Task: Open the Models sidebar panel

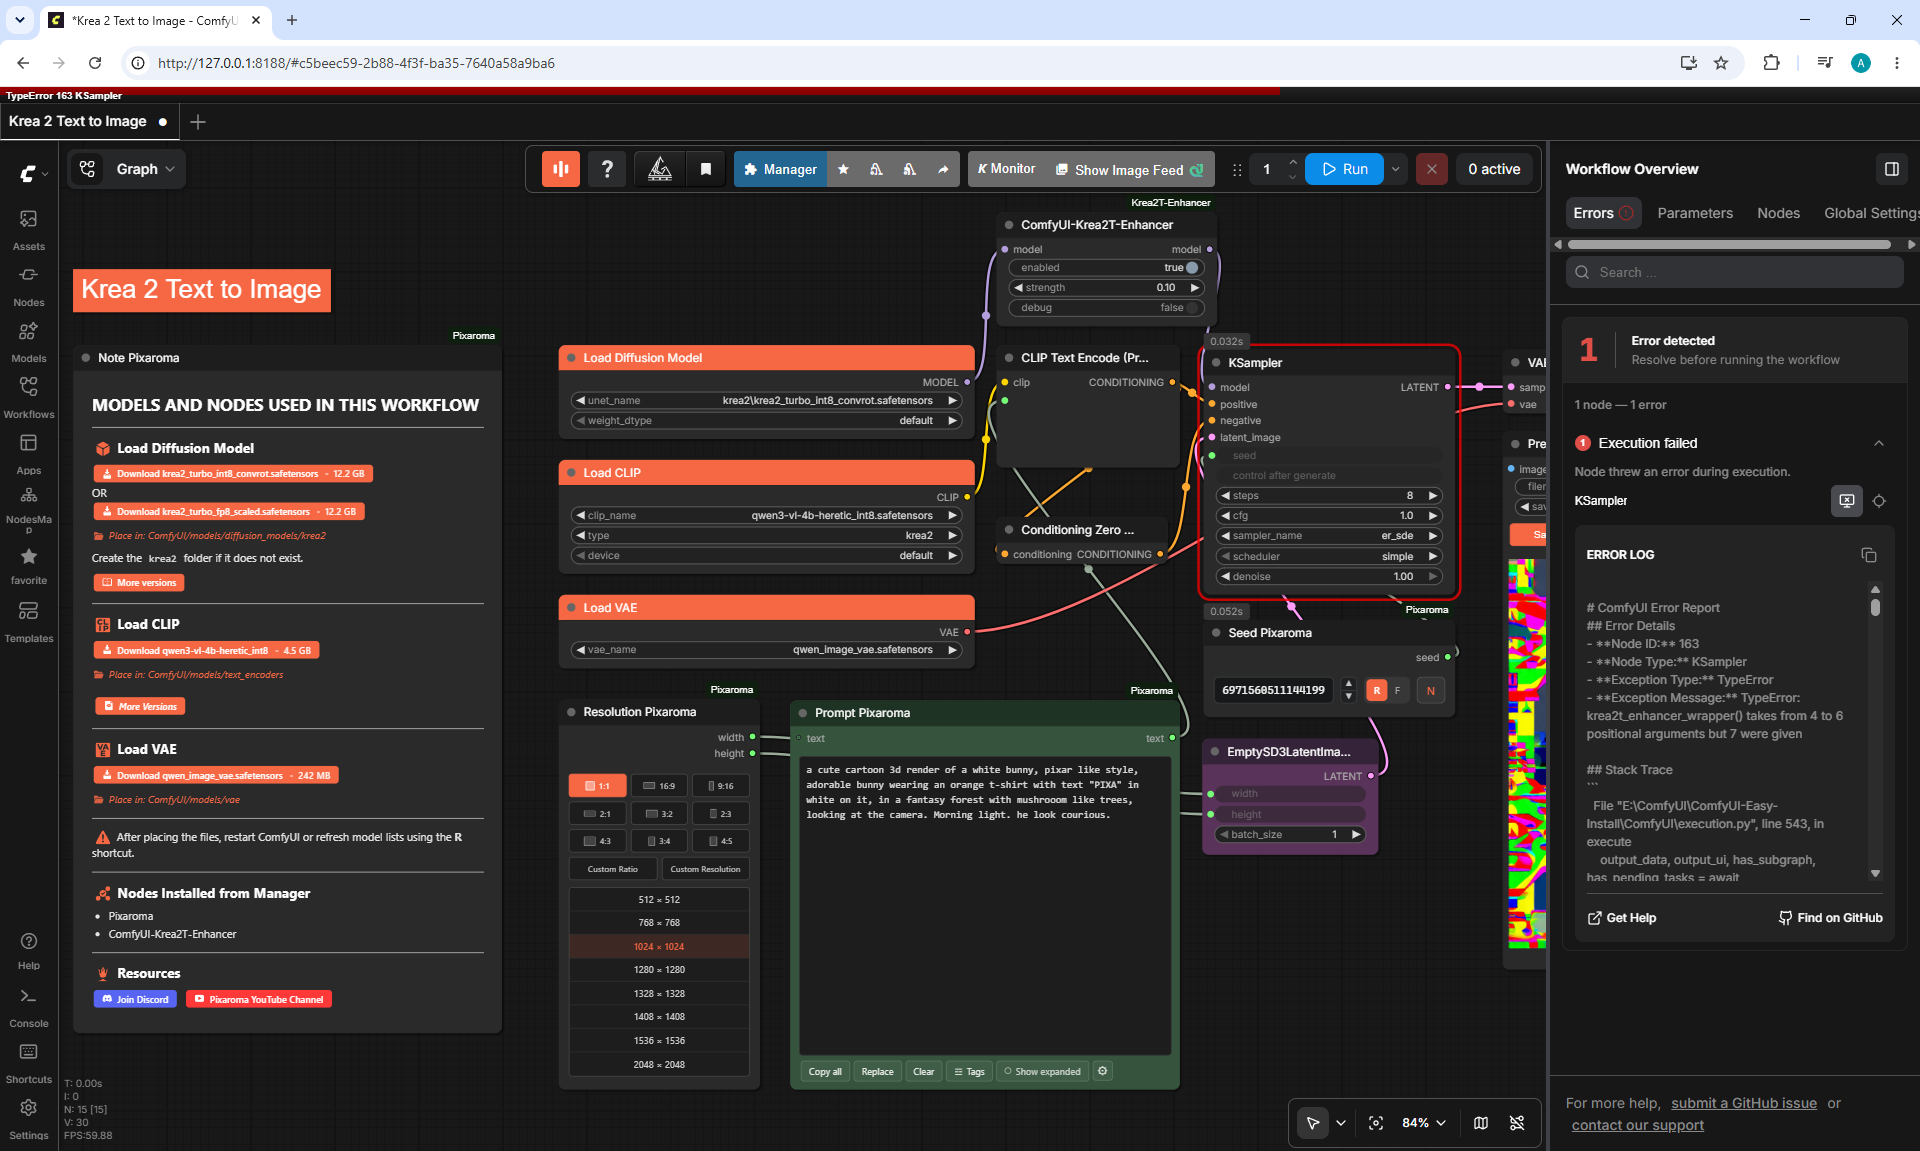Action: (x=29, y=341)
